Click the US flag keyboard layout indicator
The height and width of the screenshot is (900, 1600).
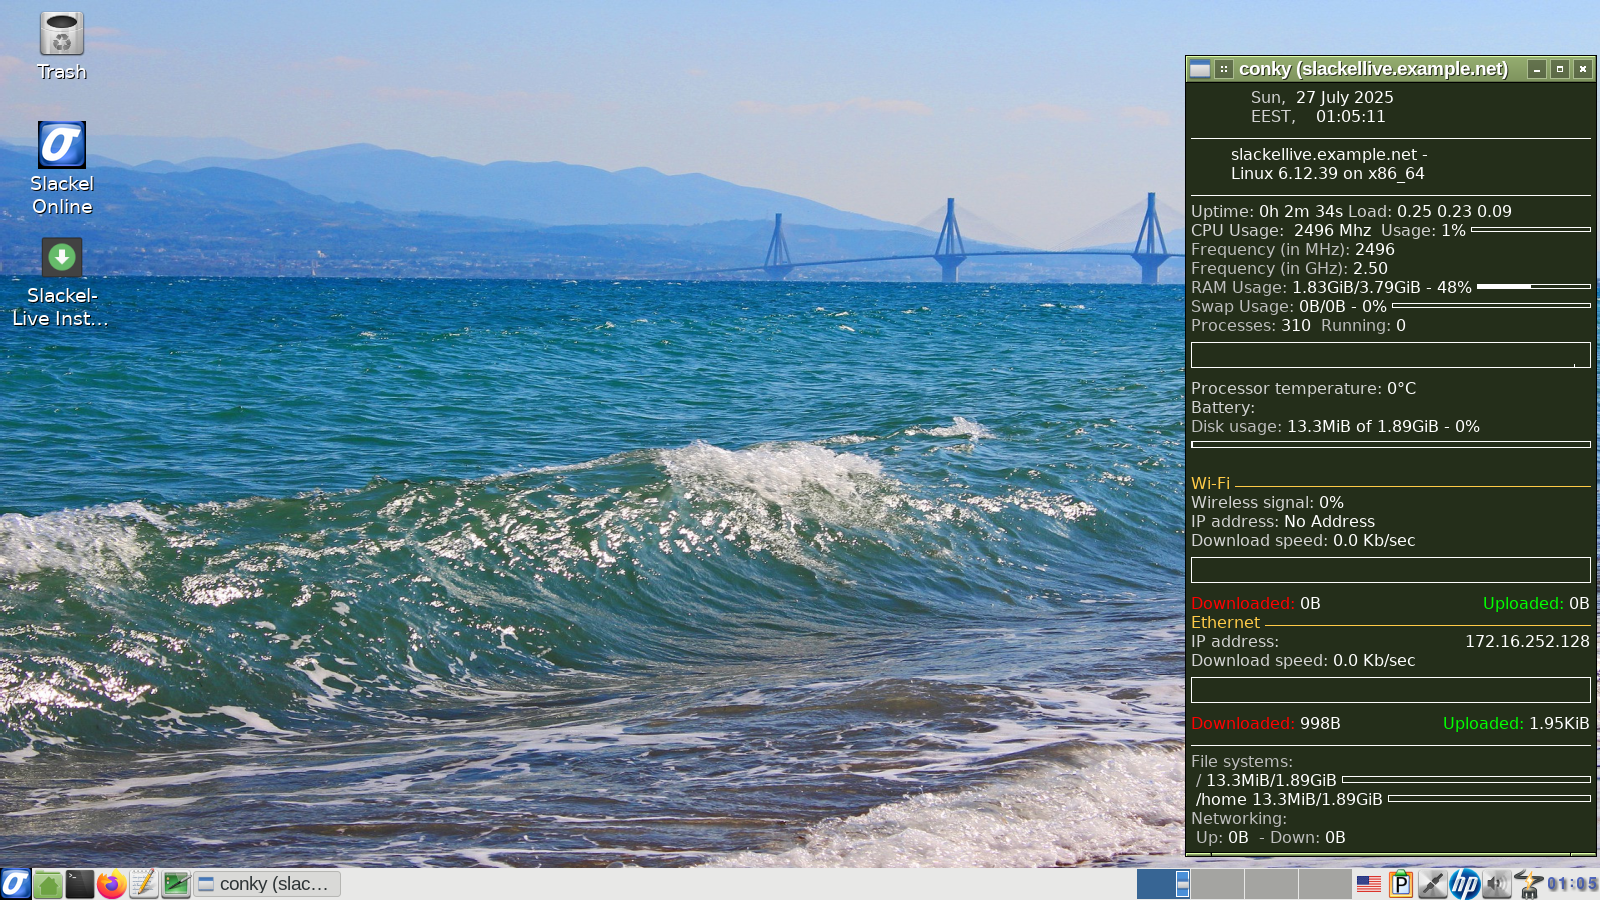(1369, 884)
